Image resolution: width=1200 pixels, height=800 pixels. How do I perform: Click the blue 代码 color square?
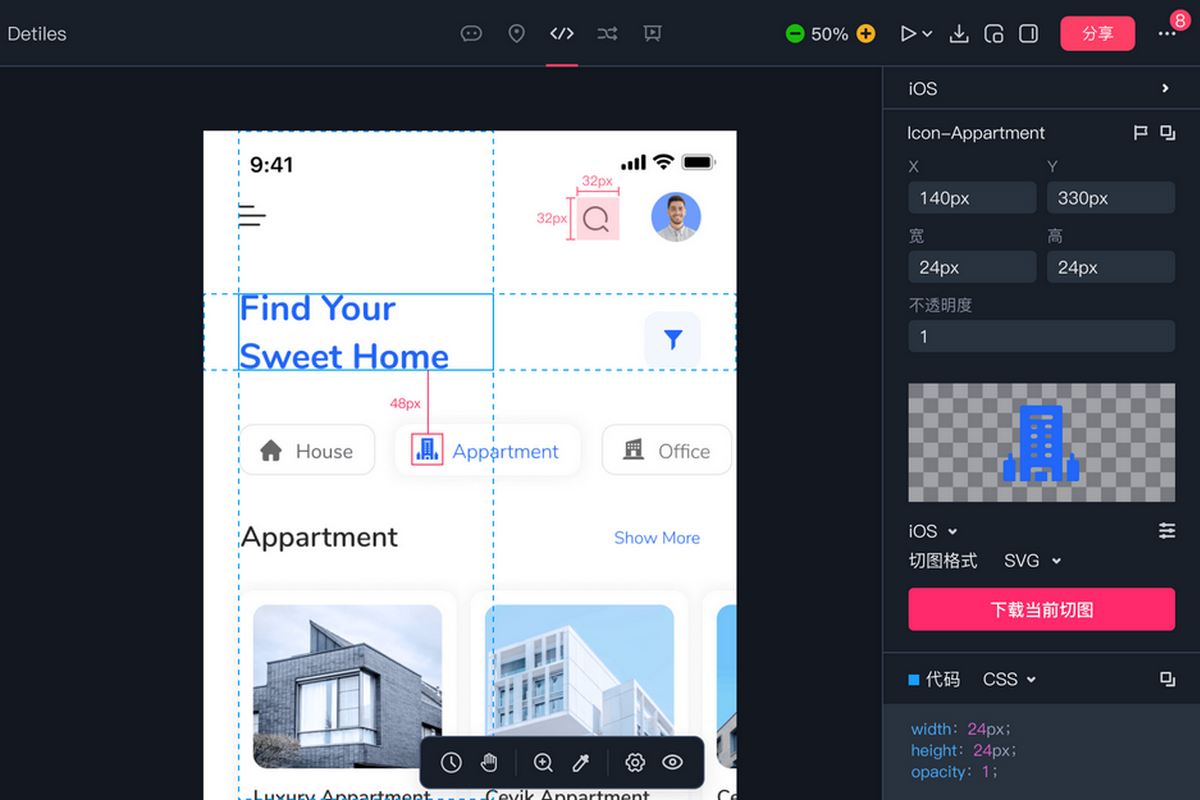tap(914, 680)
